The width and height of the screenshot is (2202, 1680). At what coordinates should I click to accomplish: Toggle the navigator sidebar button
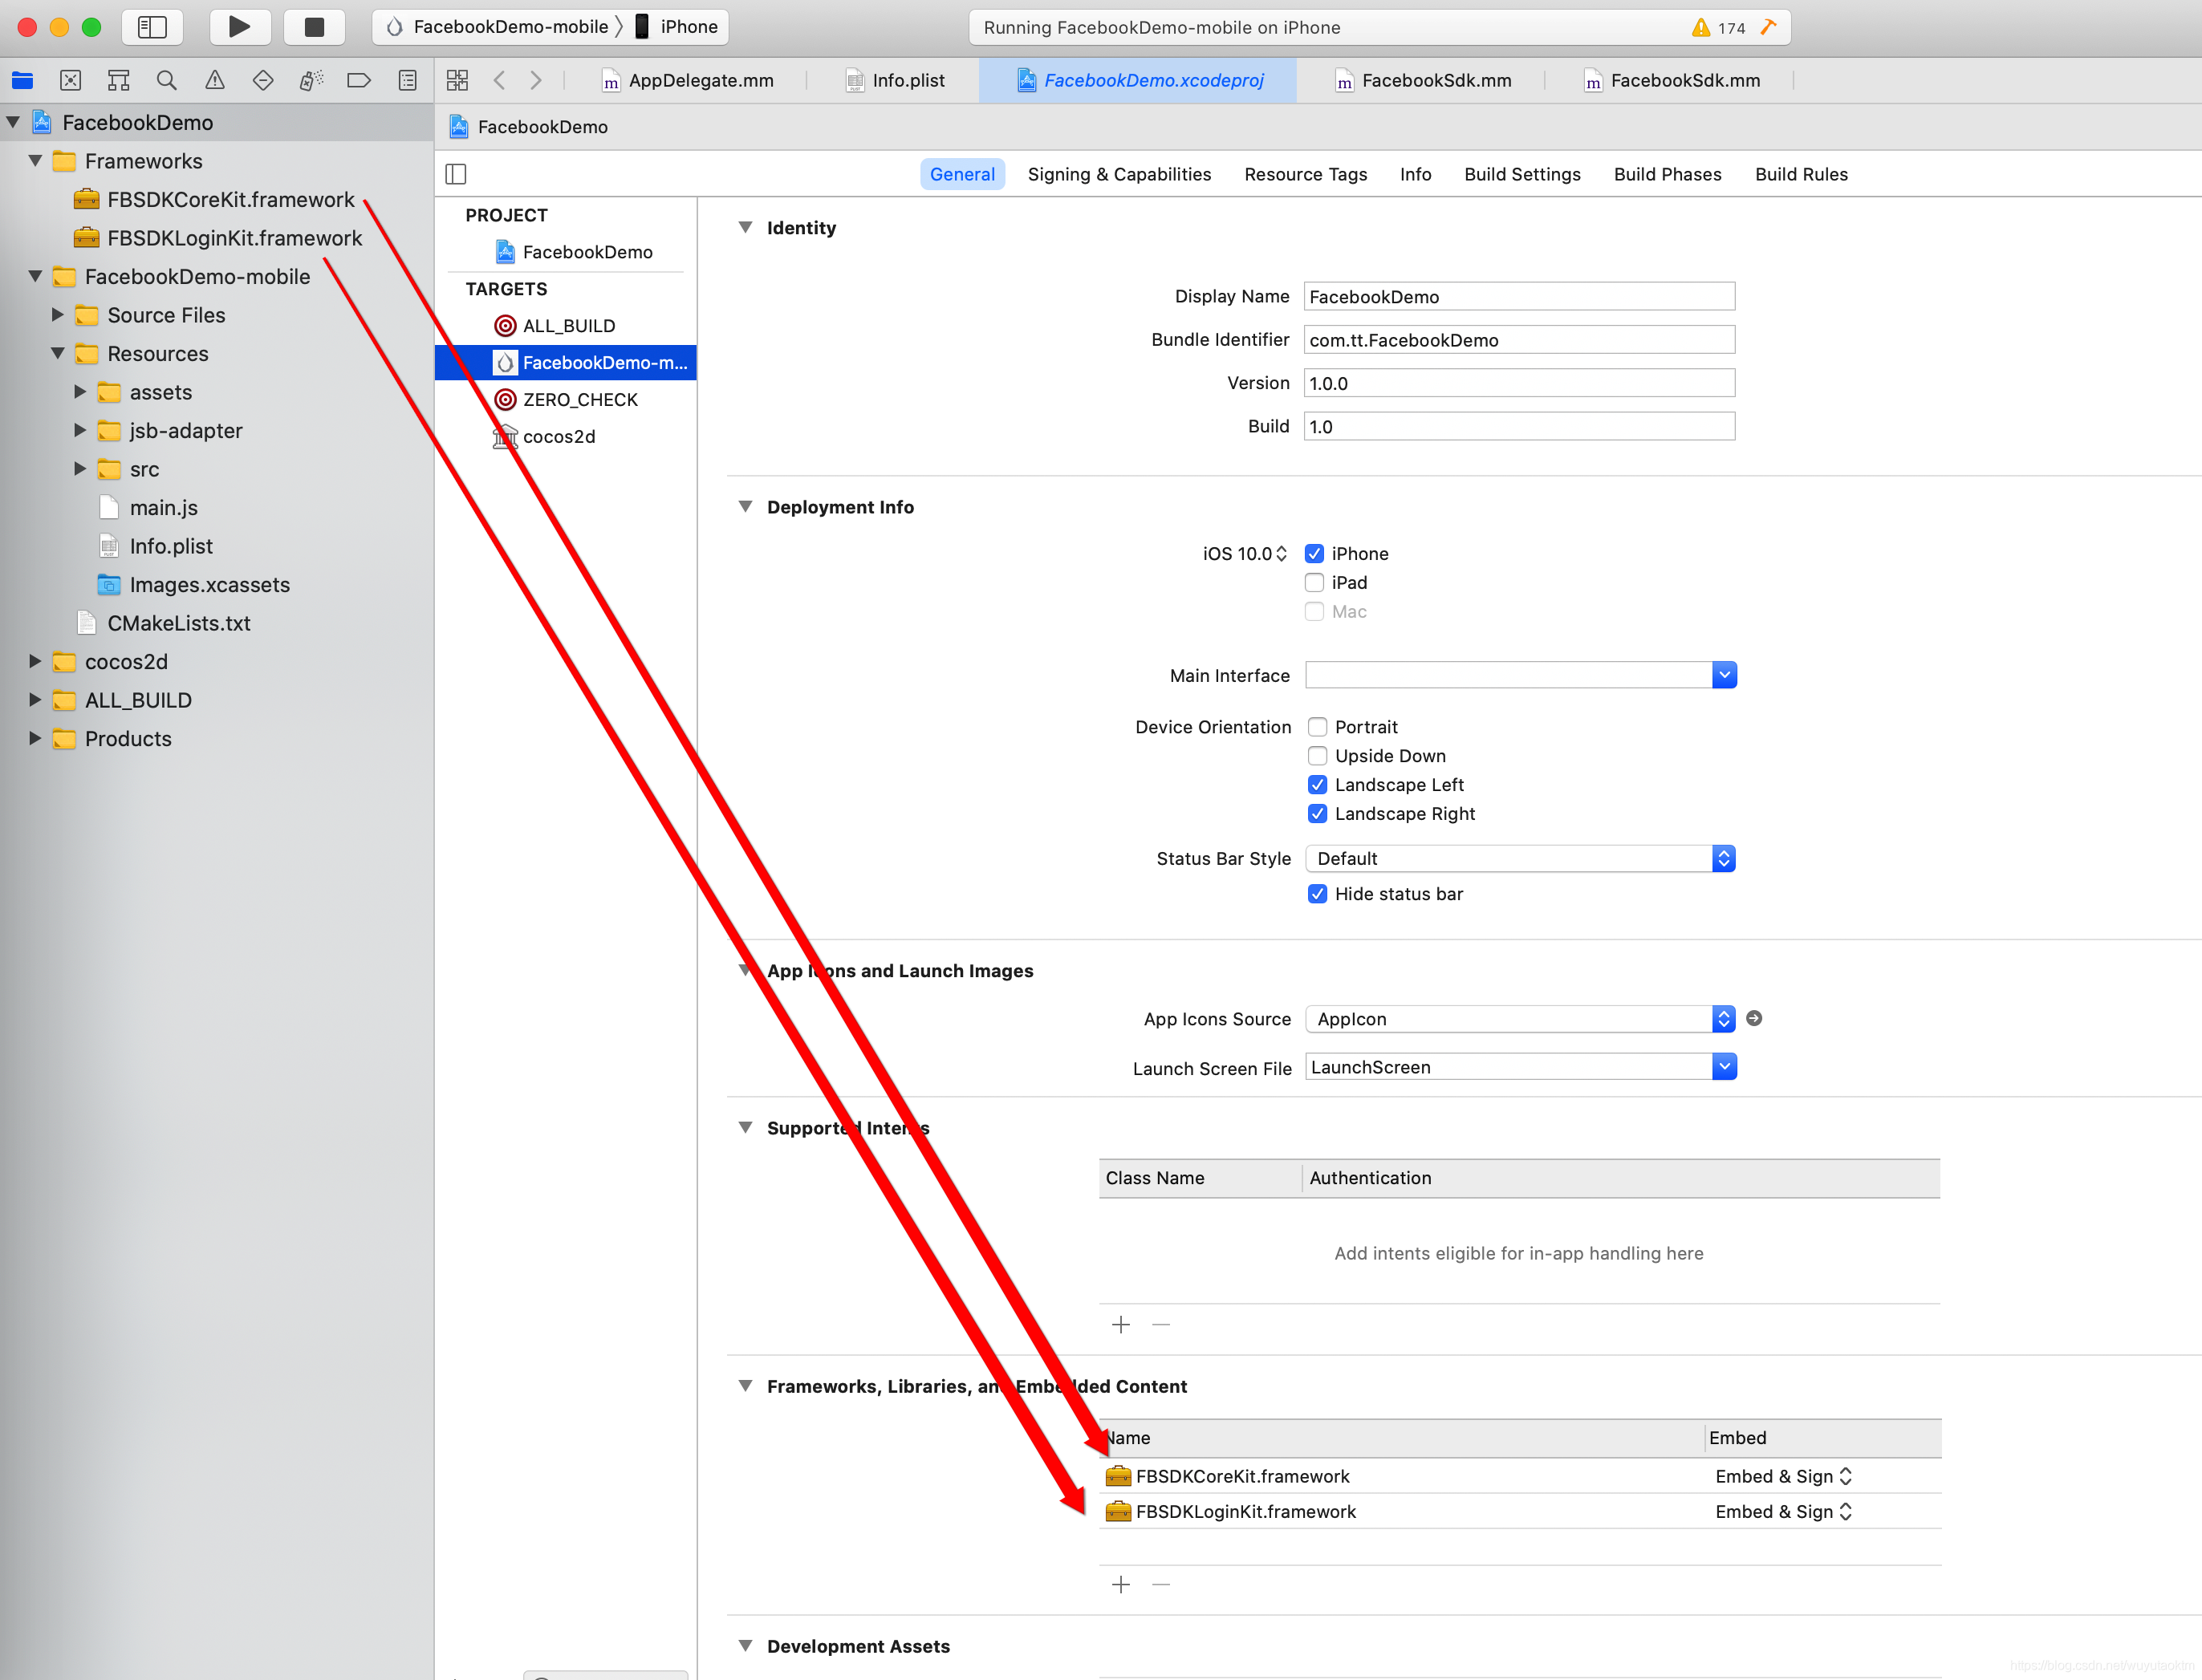pyautogui.click(x=152, y=27)
